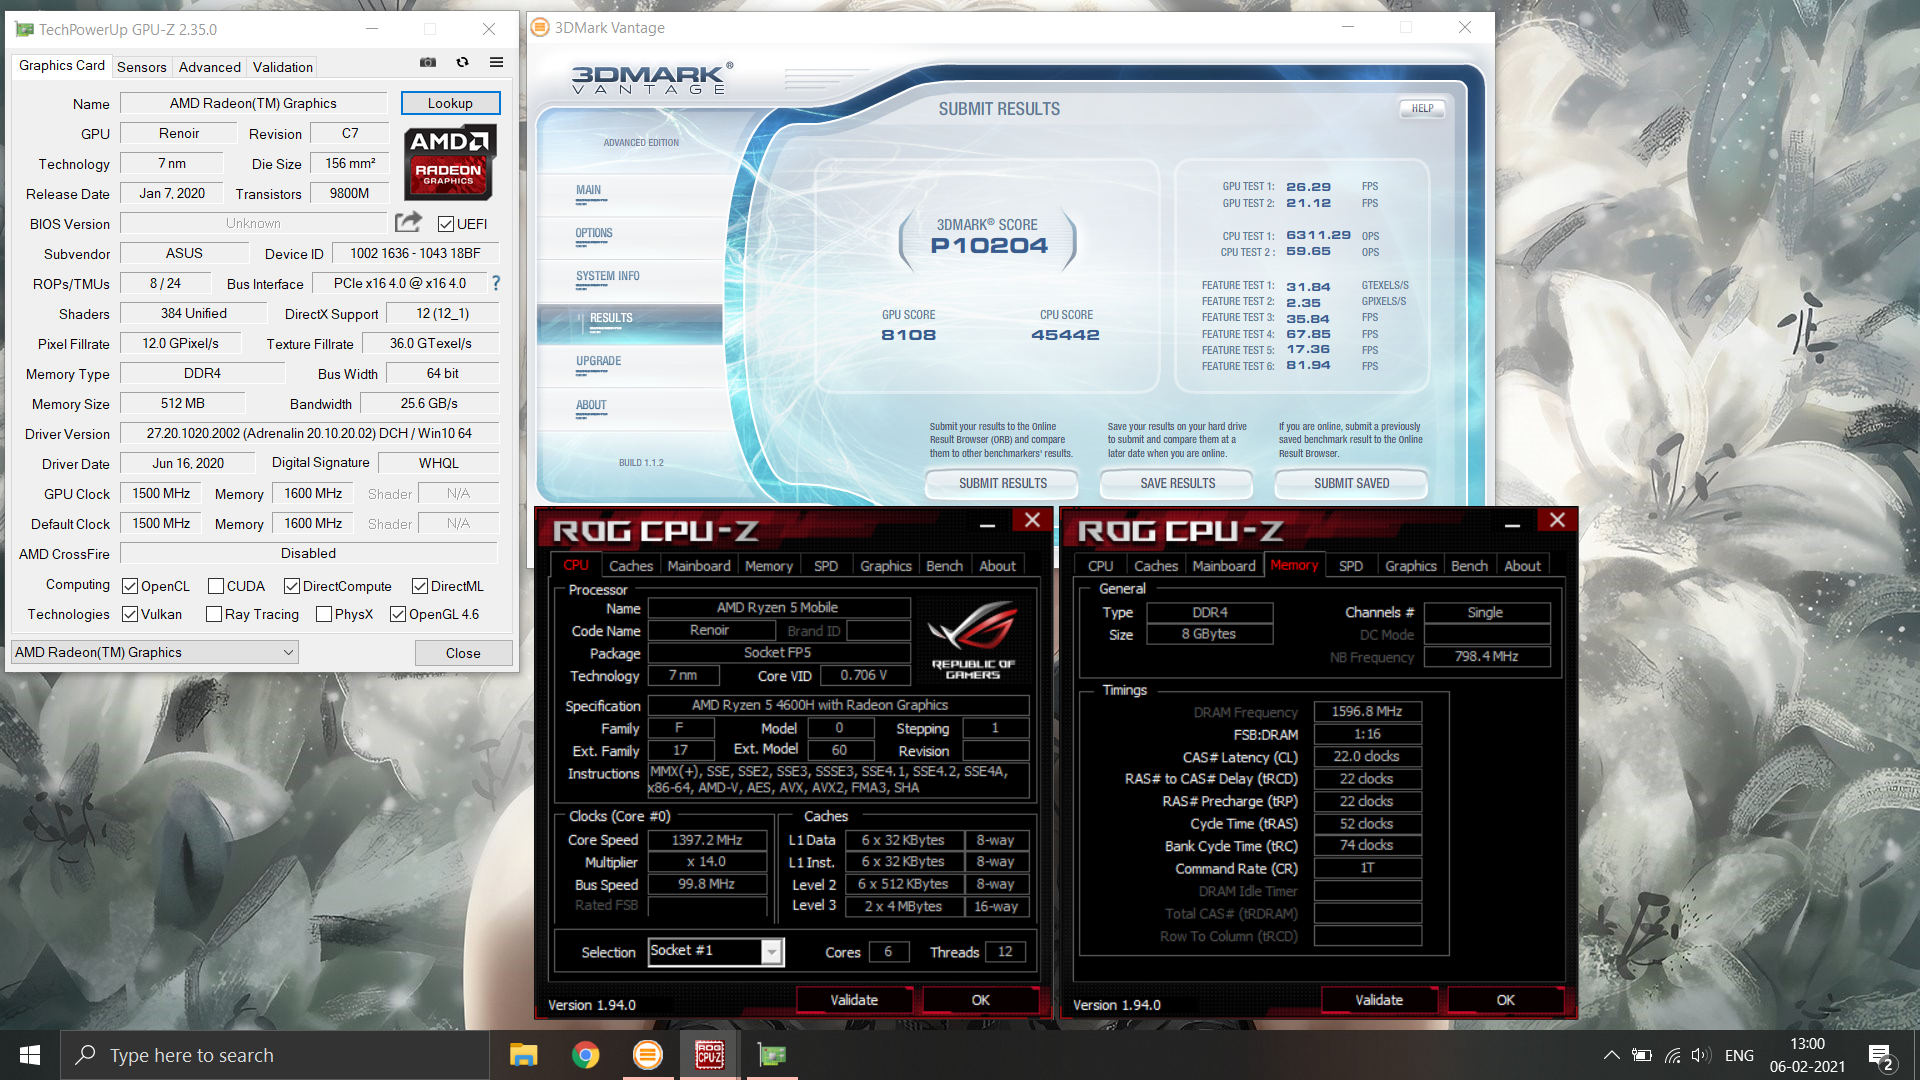Open File Explorer from the taskbar
The image size is (1920, 1080).
pyautogui.click(x=523, y=1055)
